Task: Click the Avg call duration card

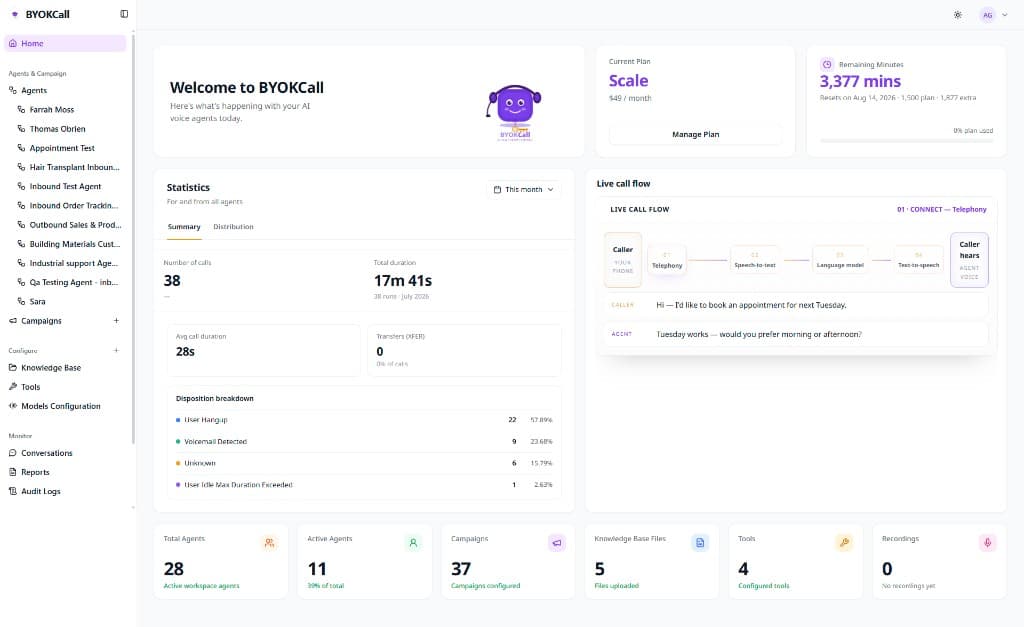Action: [x=264, y=350]
